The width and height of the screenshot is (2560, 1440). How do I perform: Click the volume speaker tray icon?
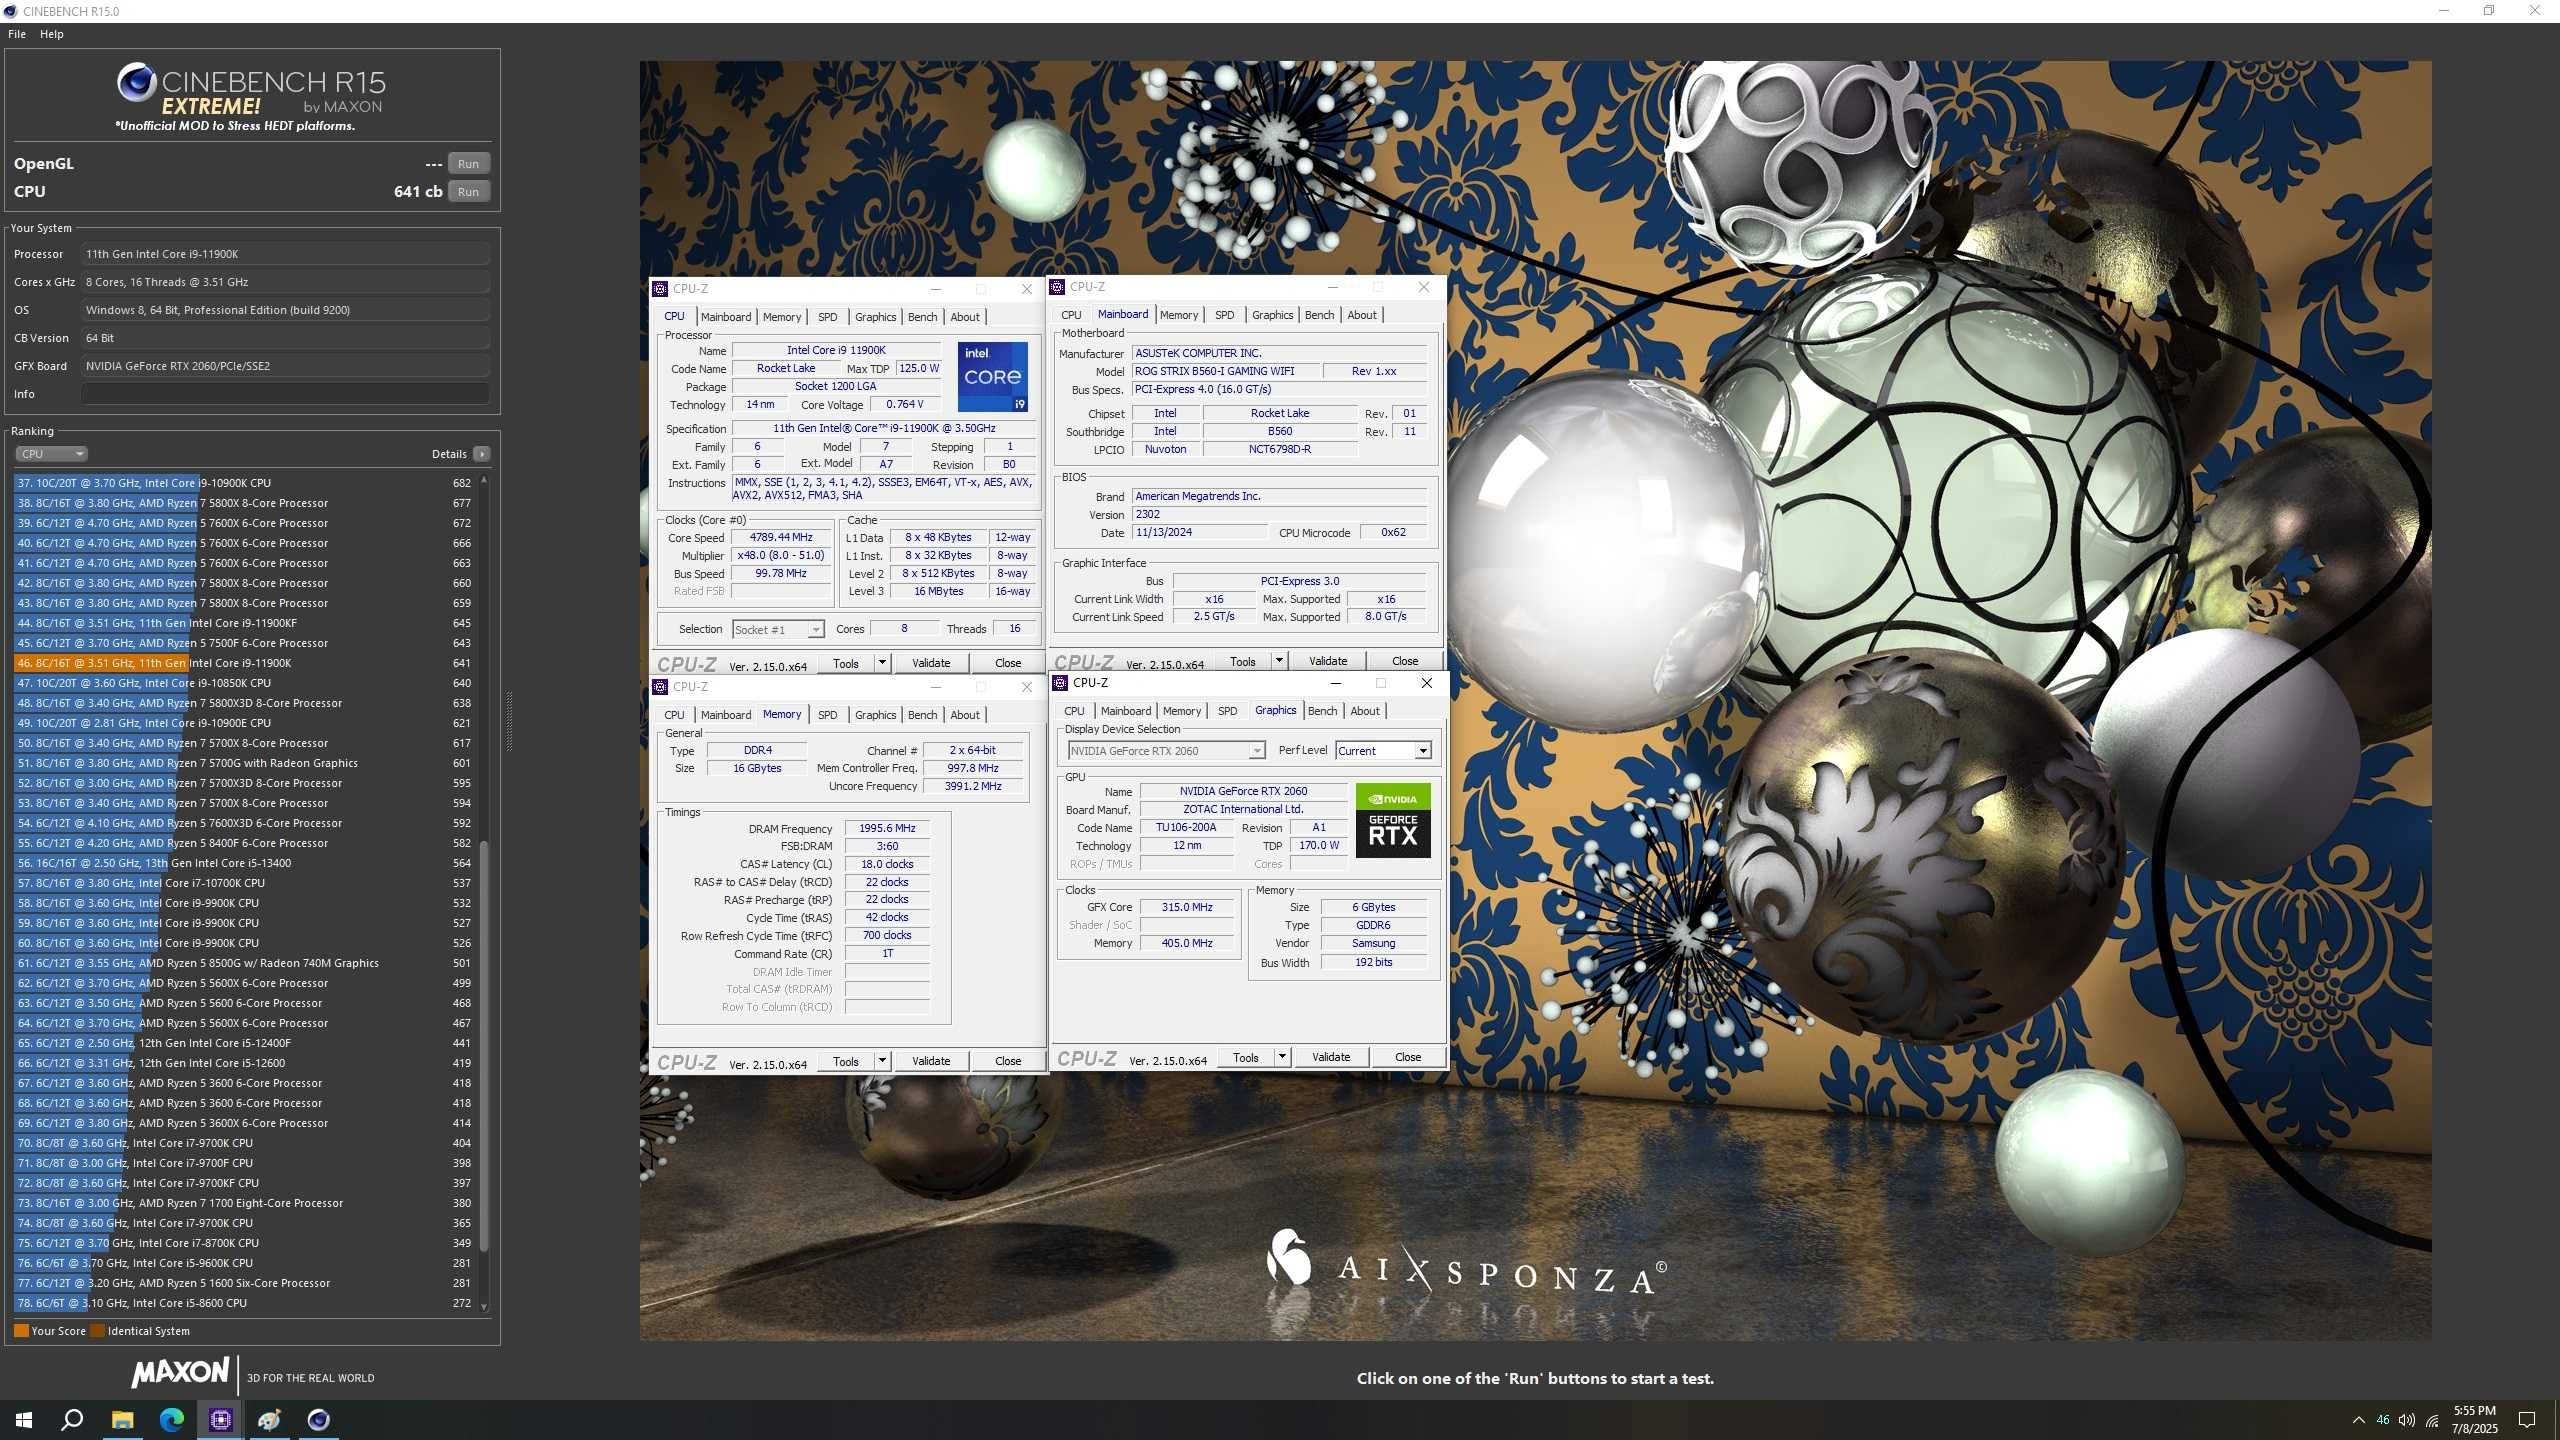point(2406,1420)
